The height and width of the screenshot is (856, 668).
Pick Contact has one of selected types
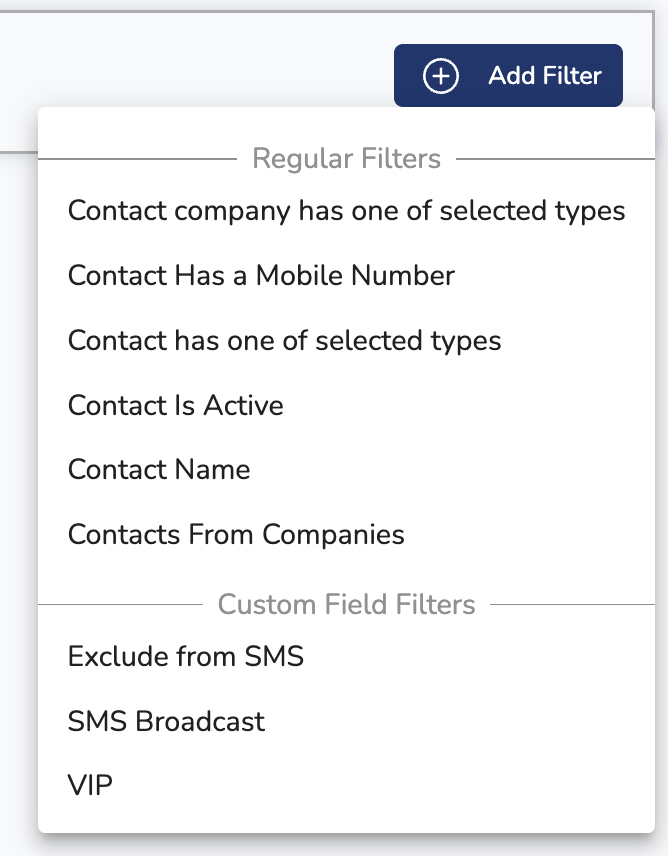pos(284,340)
